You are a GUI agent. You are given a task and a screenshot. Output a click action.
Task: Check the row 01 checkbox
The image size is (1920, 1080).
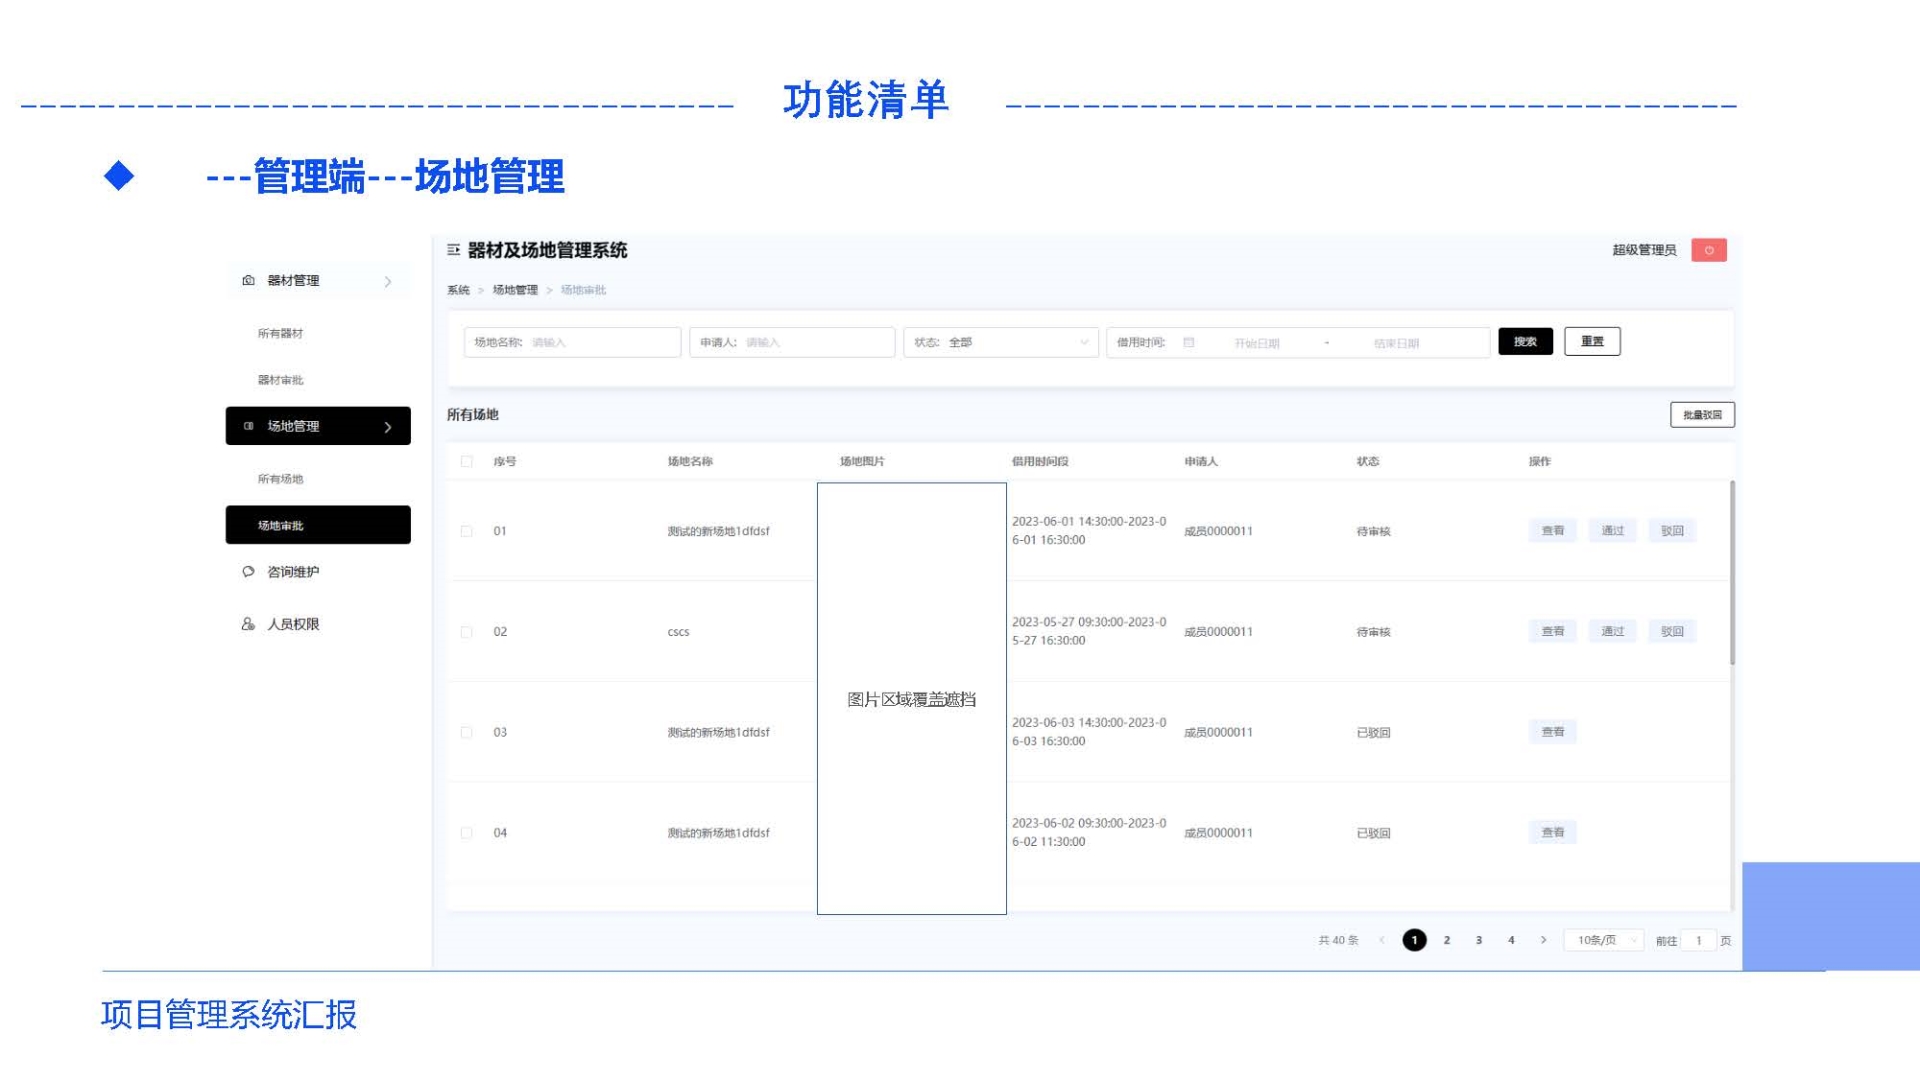click(x=466, y=531)
